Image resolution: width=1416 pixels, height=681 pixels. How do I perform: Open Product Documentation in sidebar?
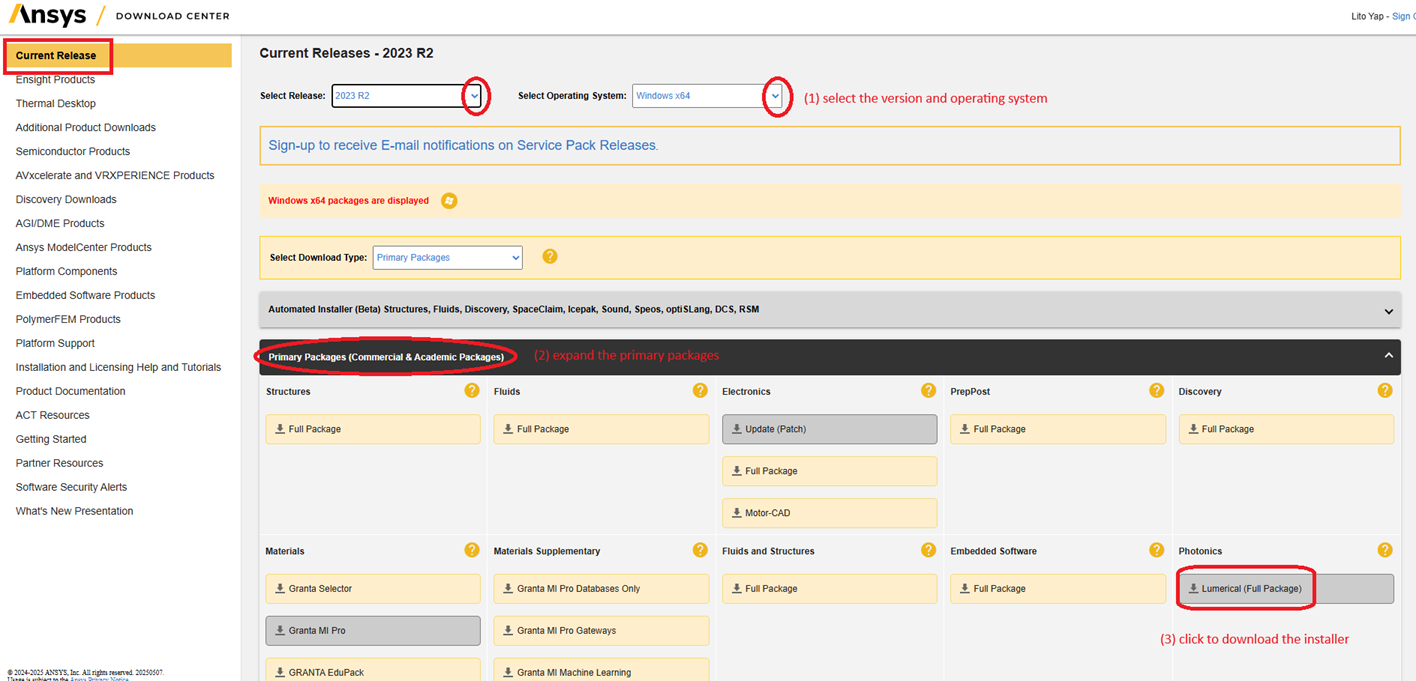pyautogui.click(x=71, y=391)
